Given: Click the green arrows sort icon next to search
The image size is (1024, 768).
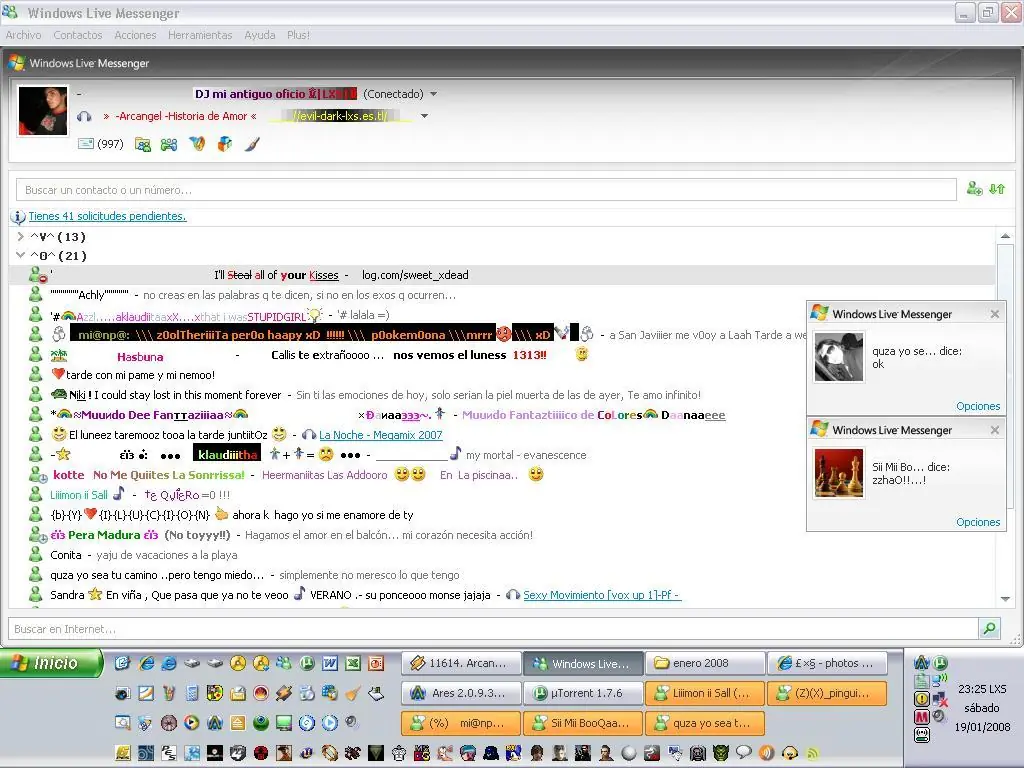Looking at the screenshot, I should point(997,189).
